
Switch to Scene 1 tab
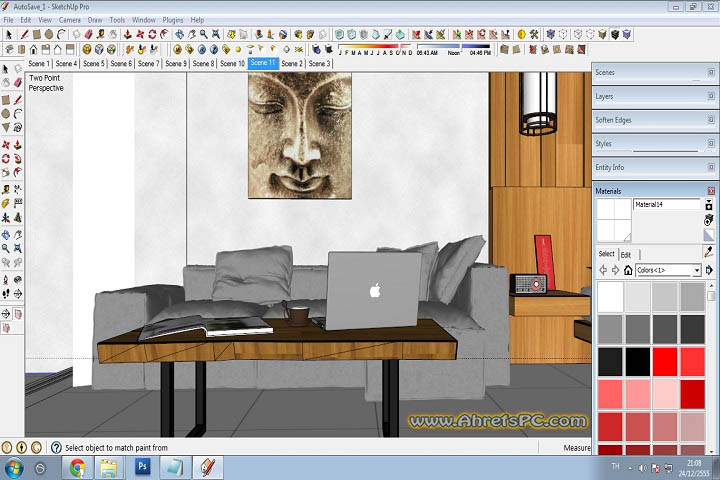39,63
